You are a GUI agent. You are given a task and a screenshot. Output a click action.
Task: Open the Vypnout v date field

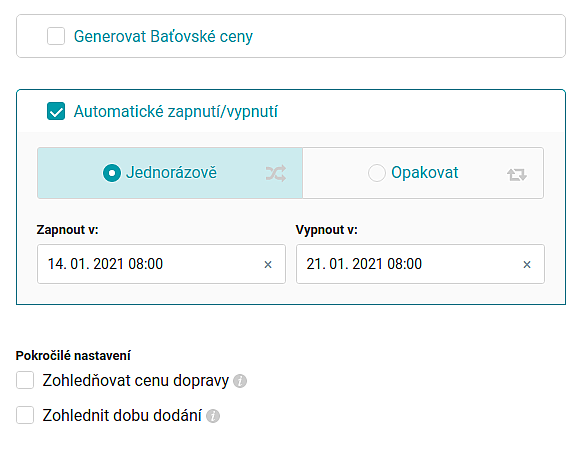(420, 264)
